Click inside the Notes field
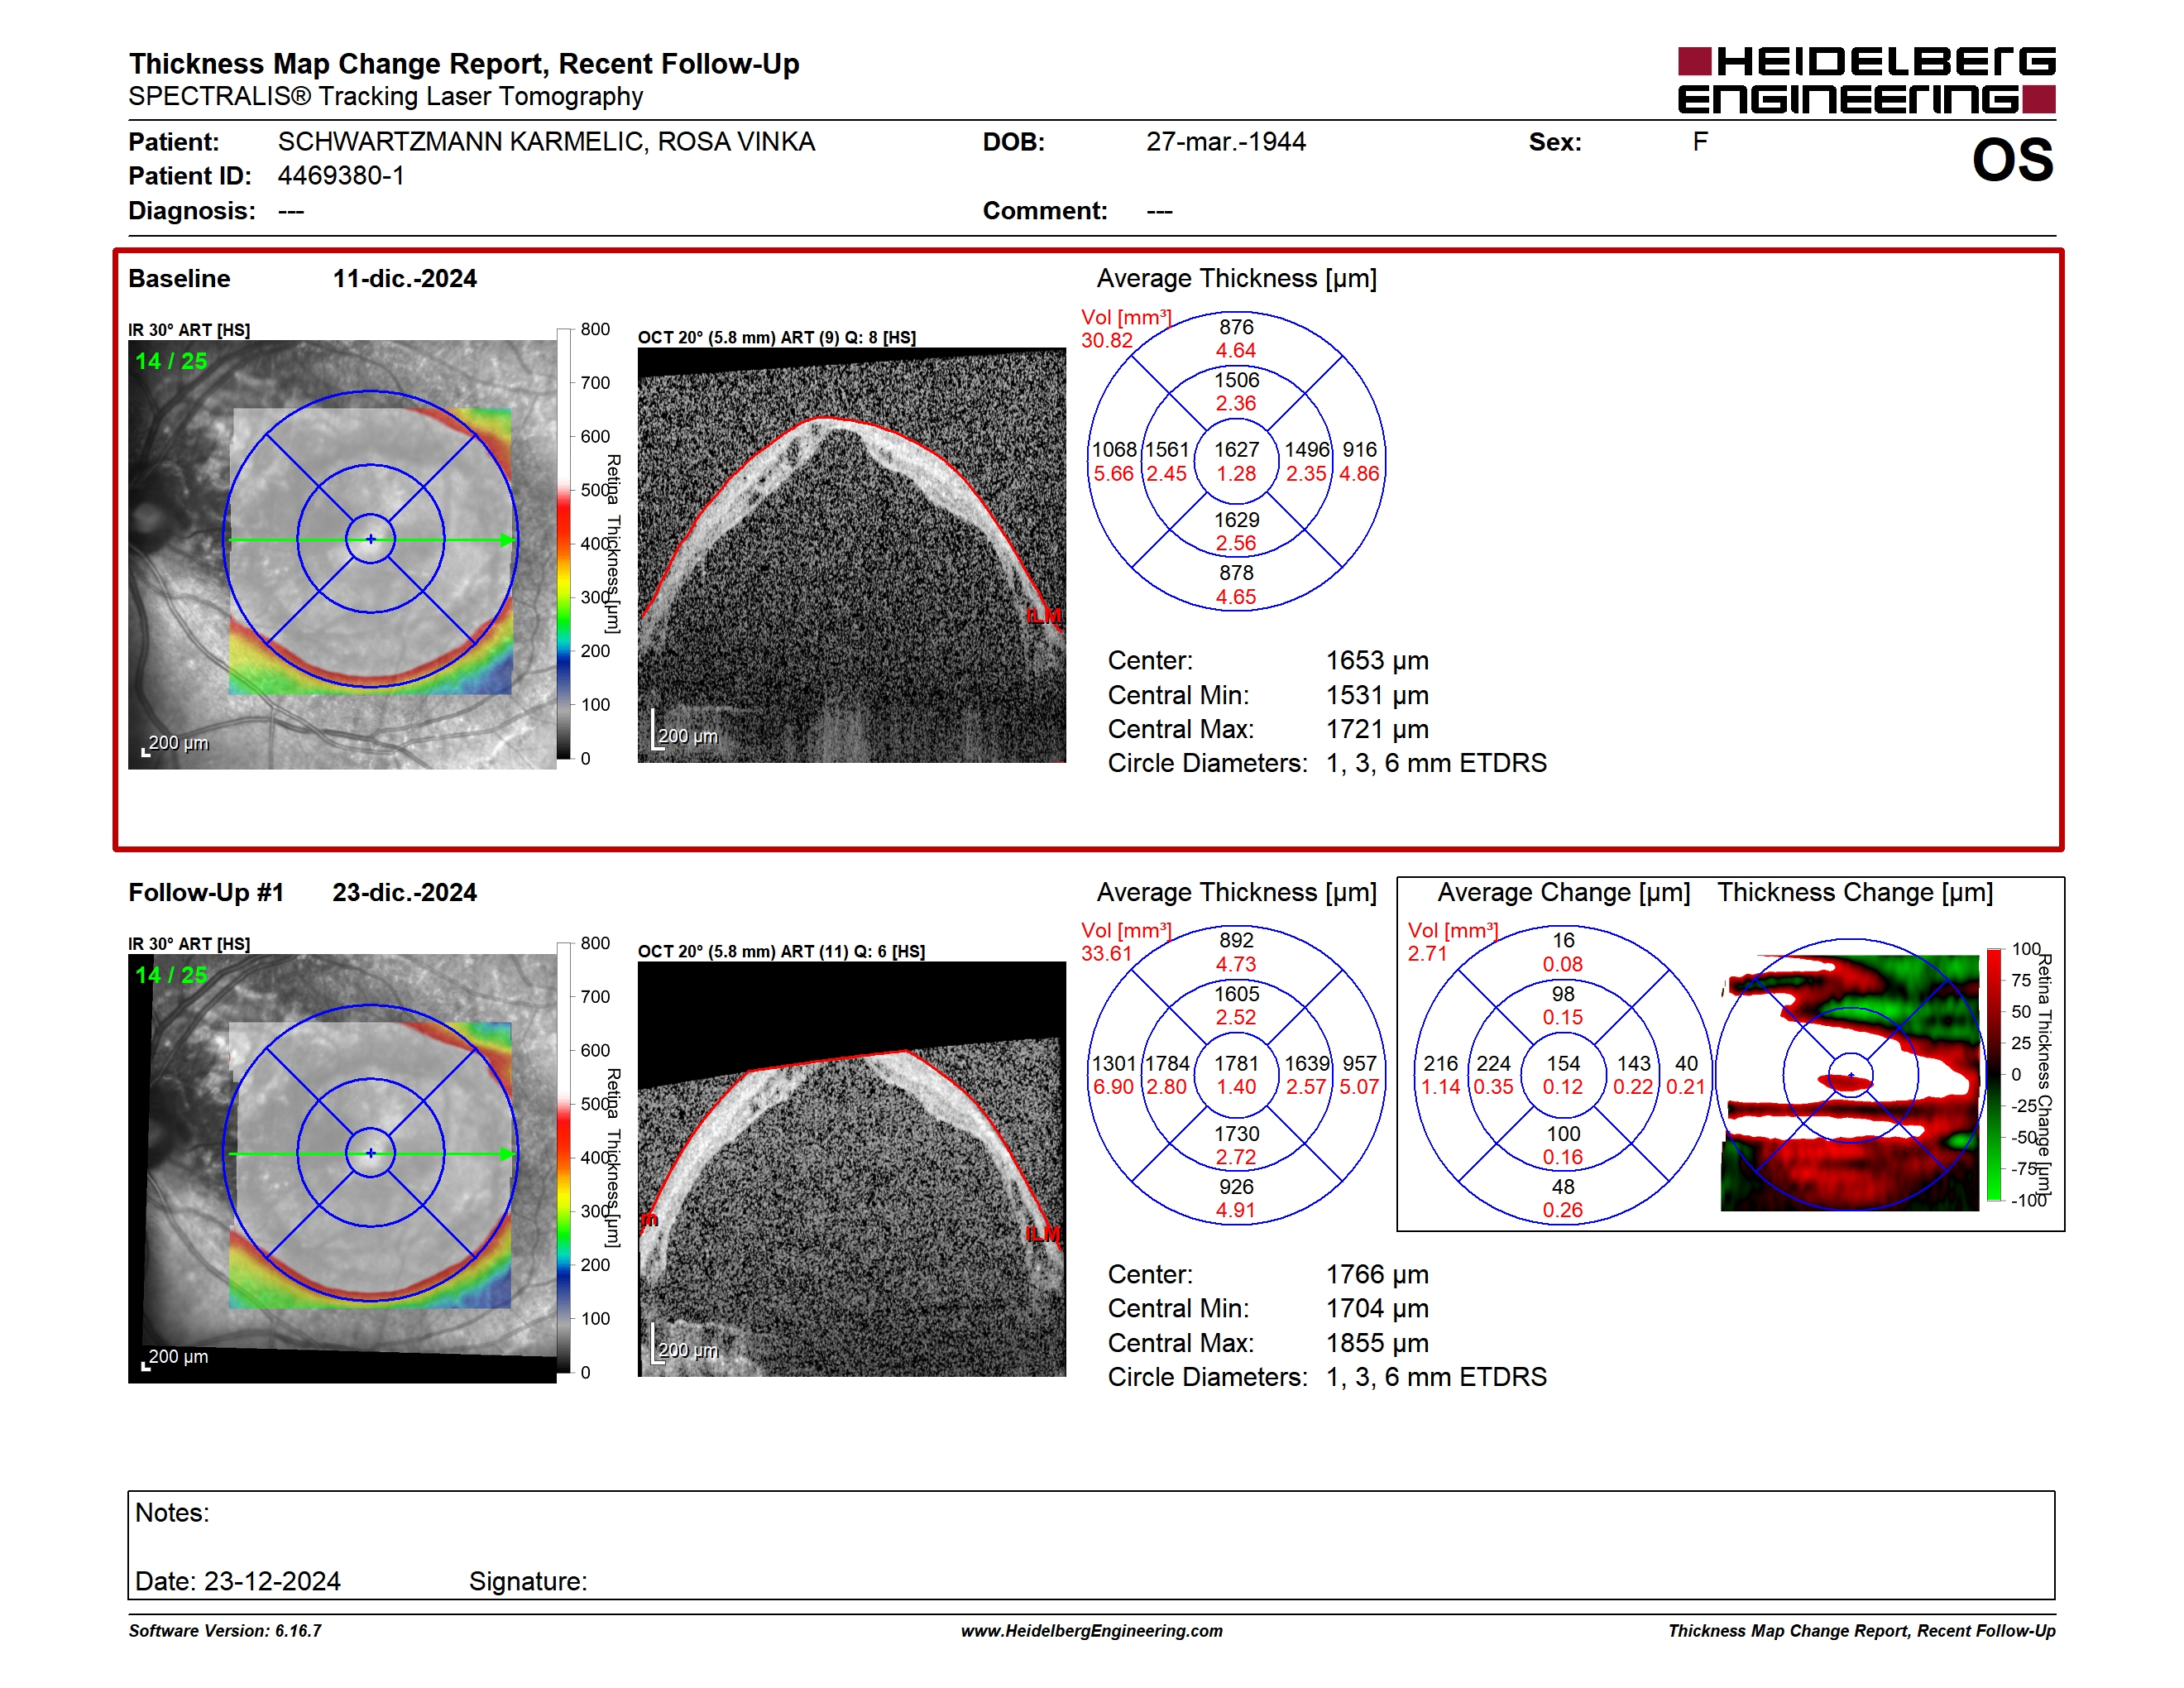The image size is (2184, 1688). (x=1091, y=1545)
